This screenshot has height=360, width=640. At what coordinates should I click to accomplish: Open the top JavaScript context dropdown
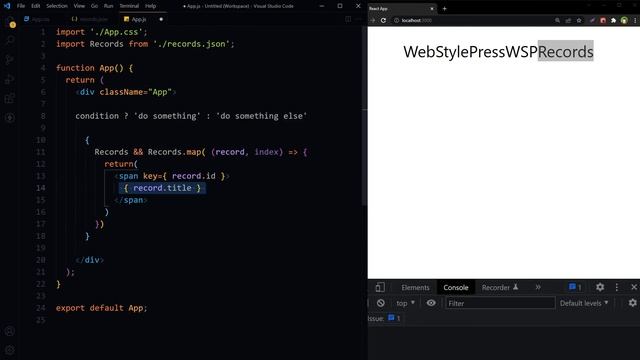tap(405, 303)
